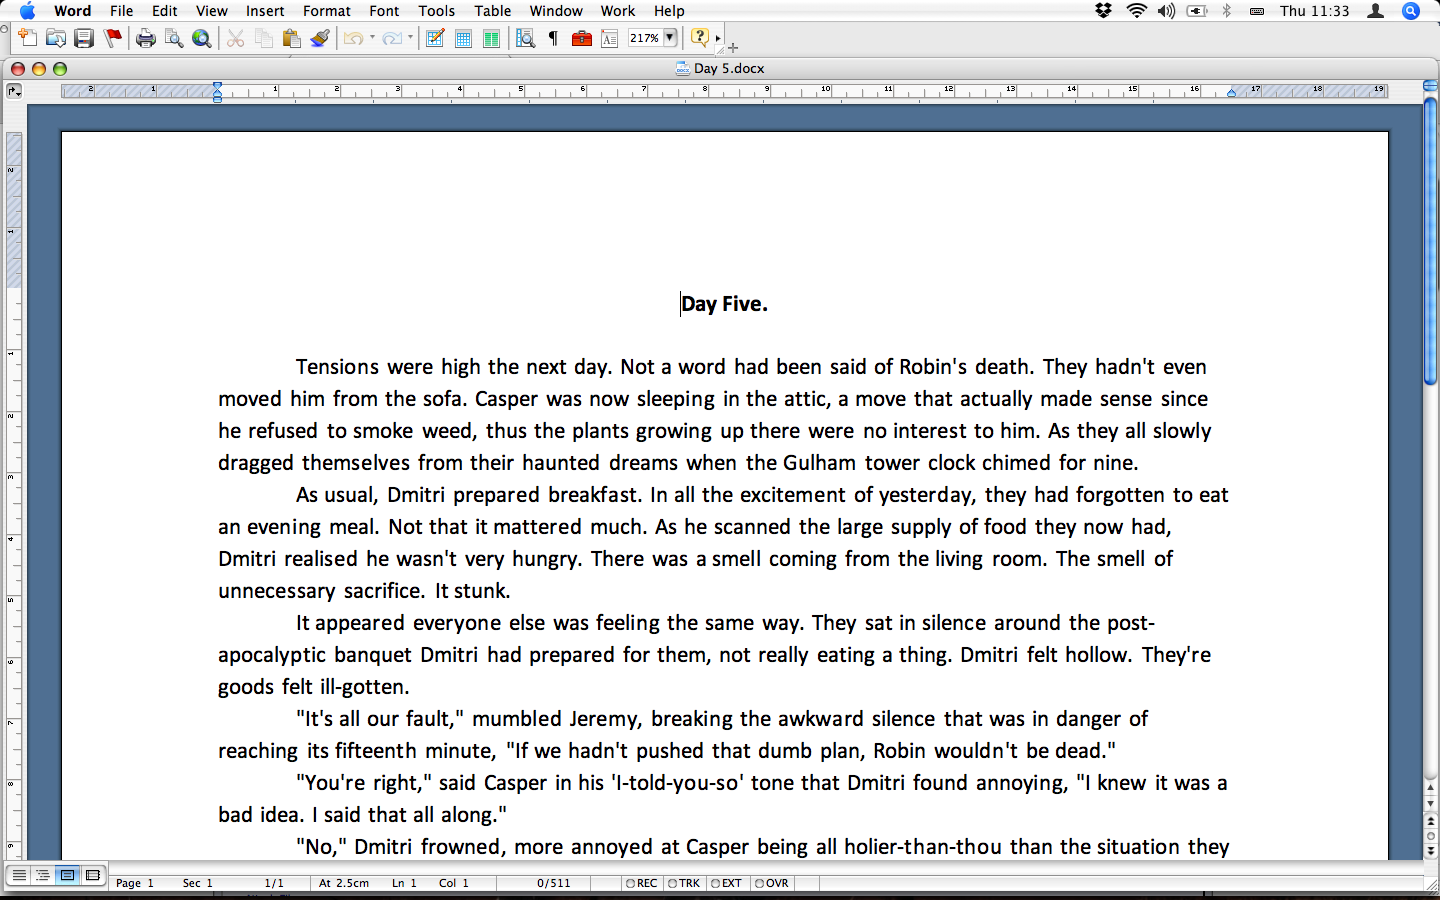Save the document with the floppy disk icon

84,38
